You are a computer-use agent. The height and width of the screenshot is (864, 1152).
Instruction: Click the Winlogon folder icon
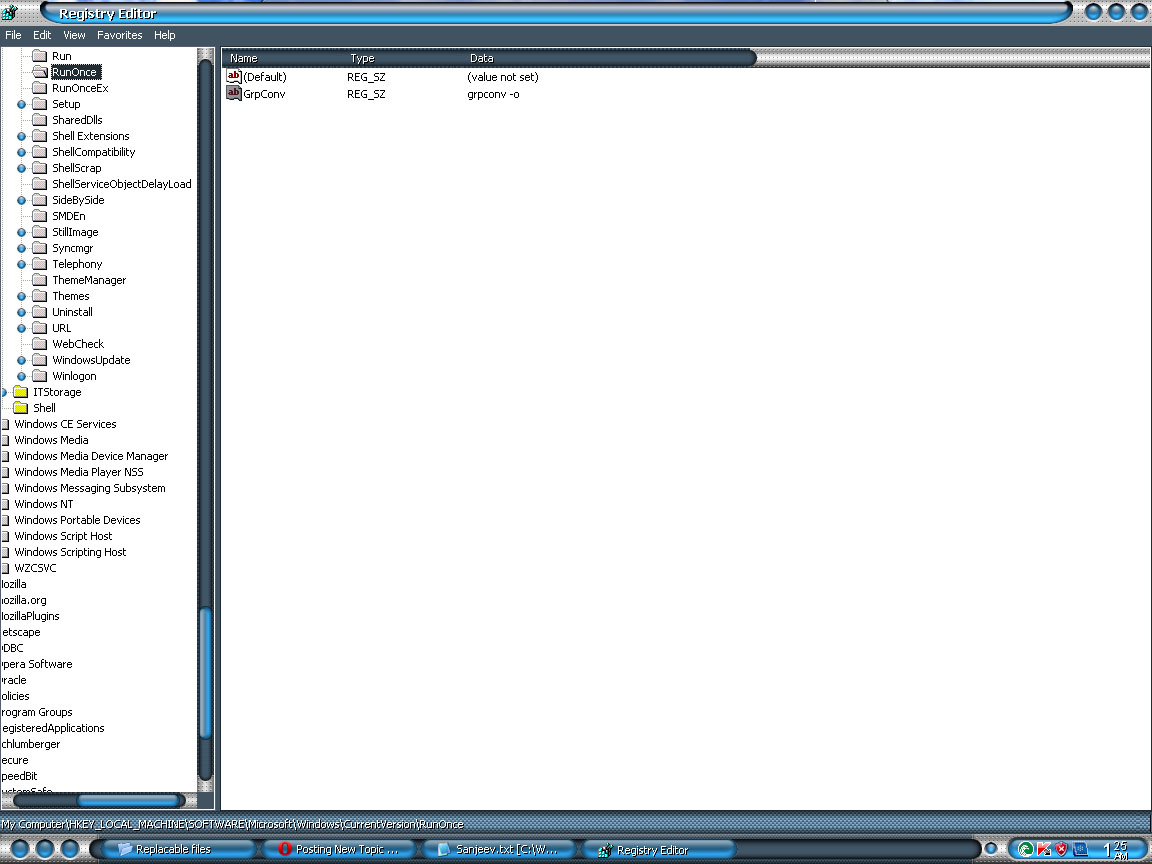click(40, 376)
